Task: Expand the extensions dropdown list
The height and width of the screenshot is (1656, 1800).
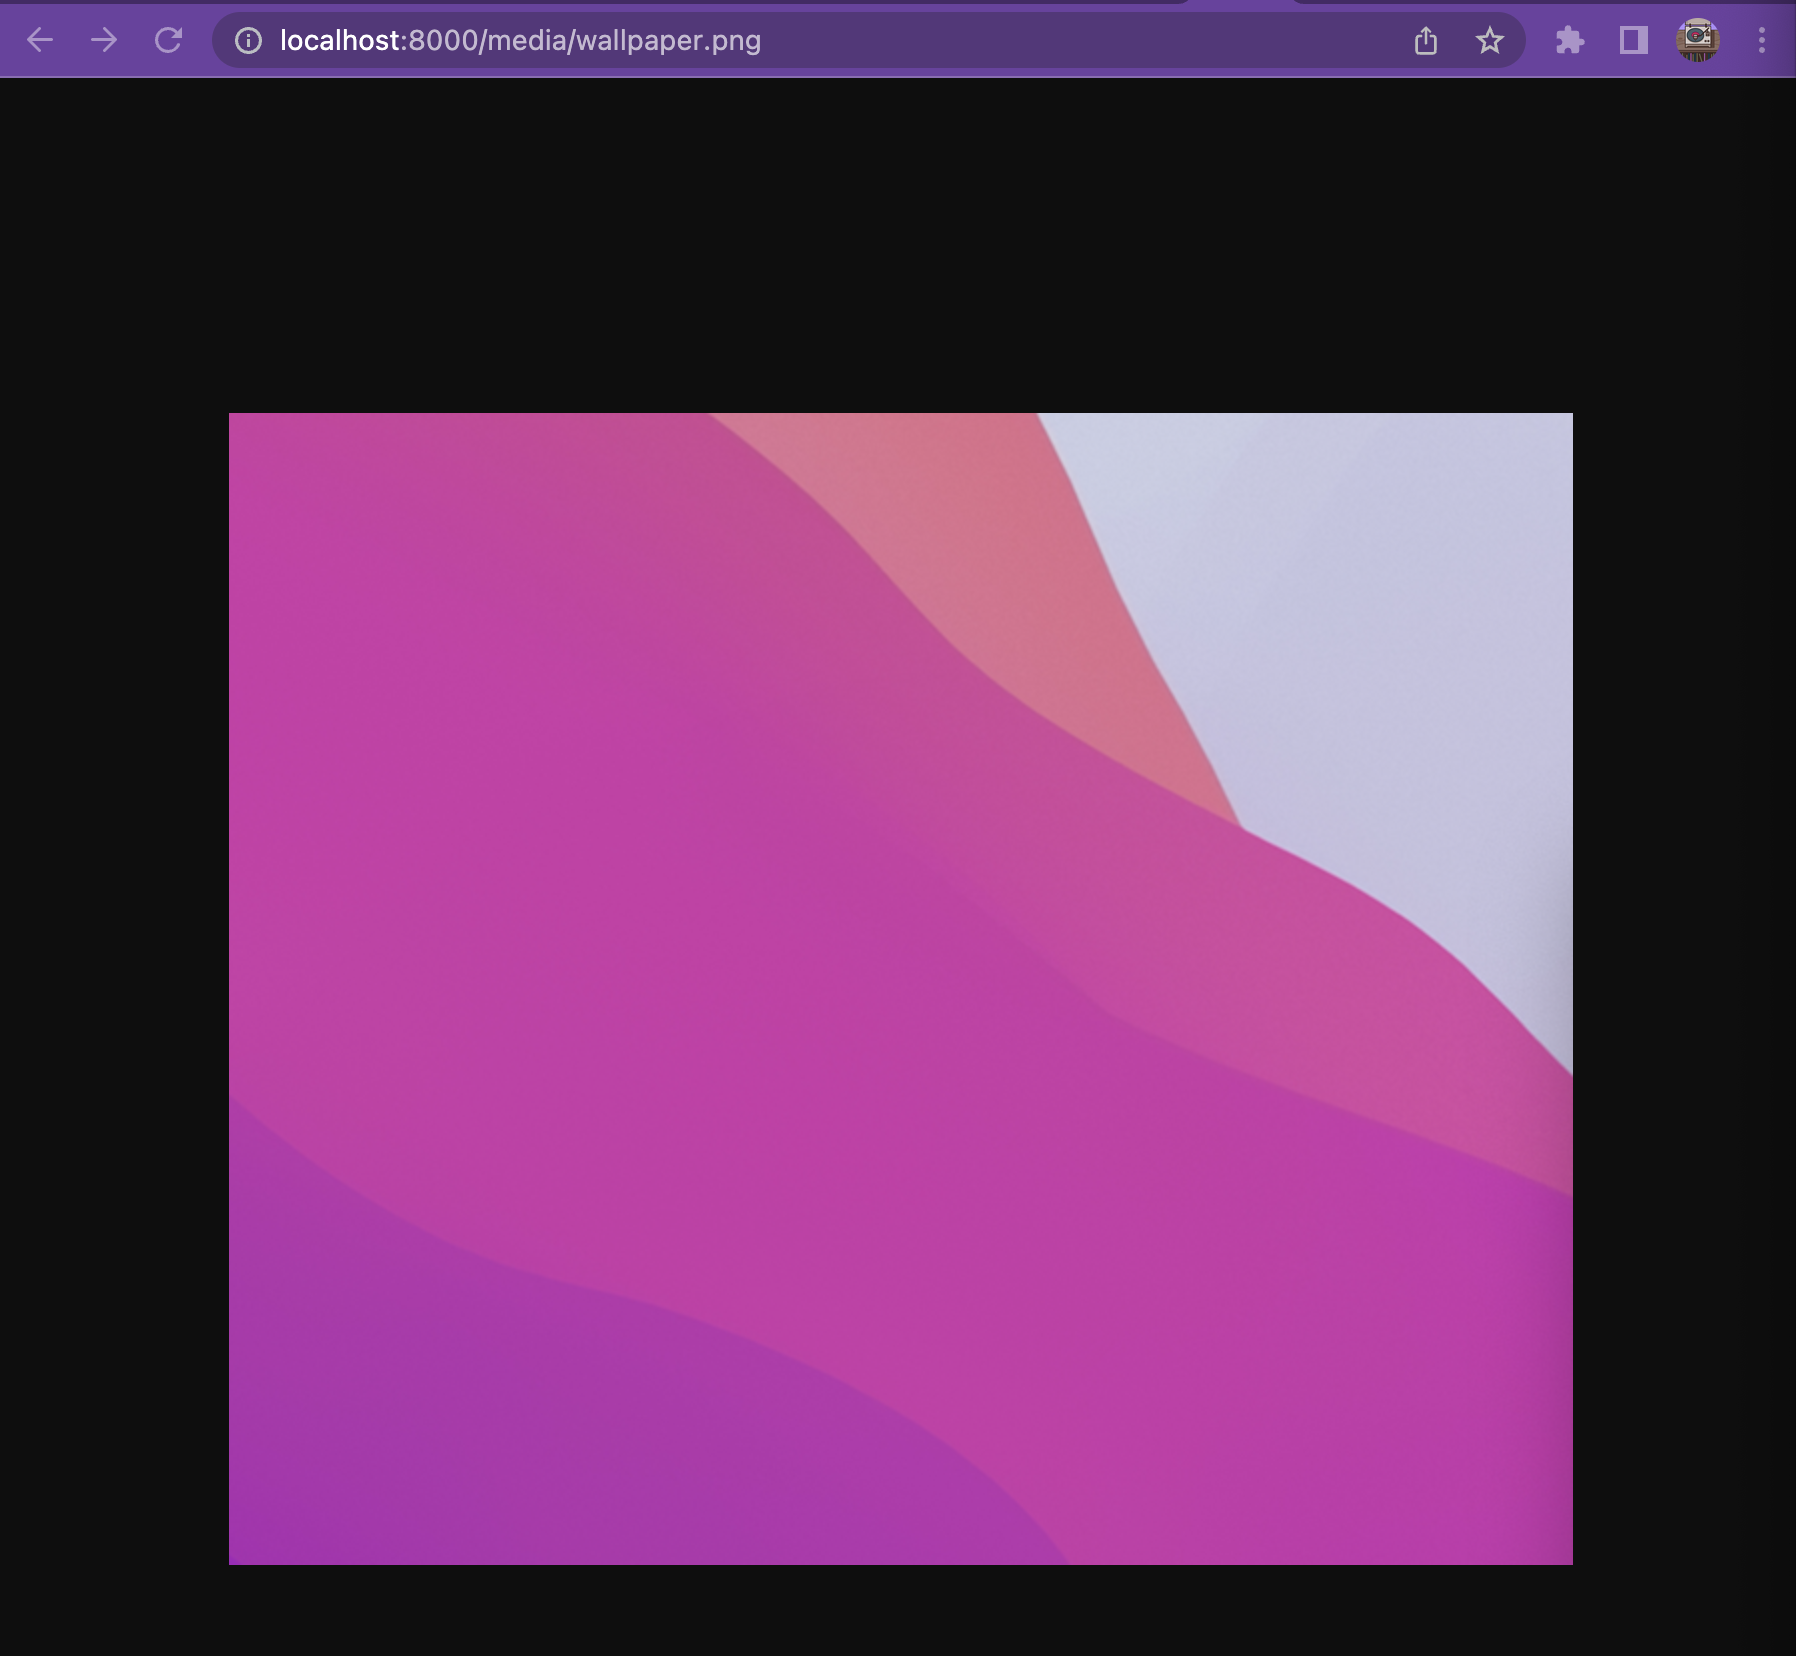Action: [x=1568, y=40]
